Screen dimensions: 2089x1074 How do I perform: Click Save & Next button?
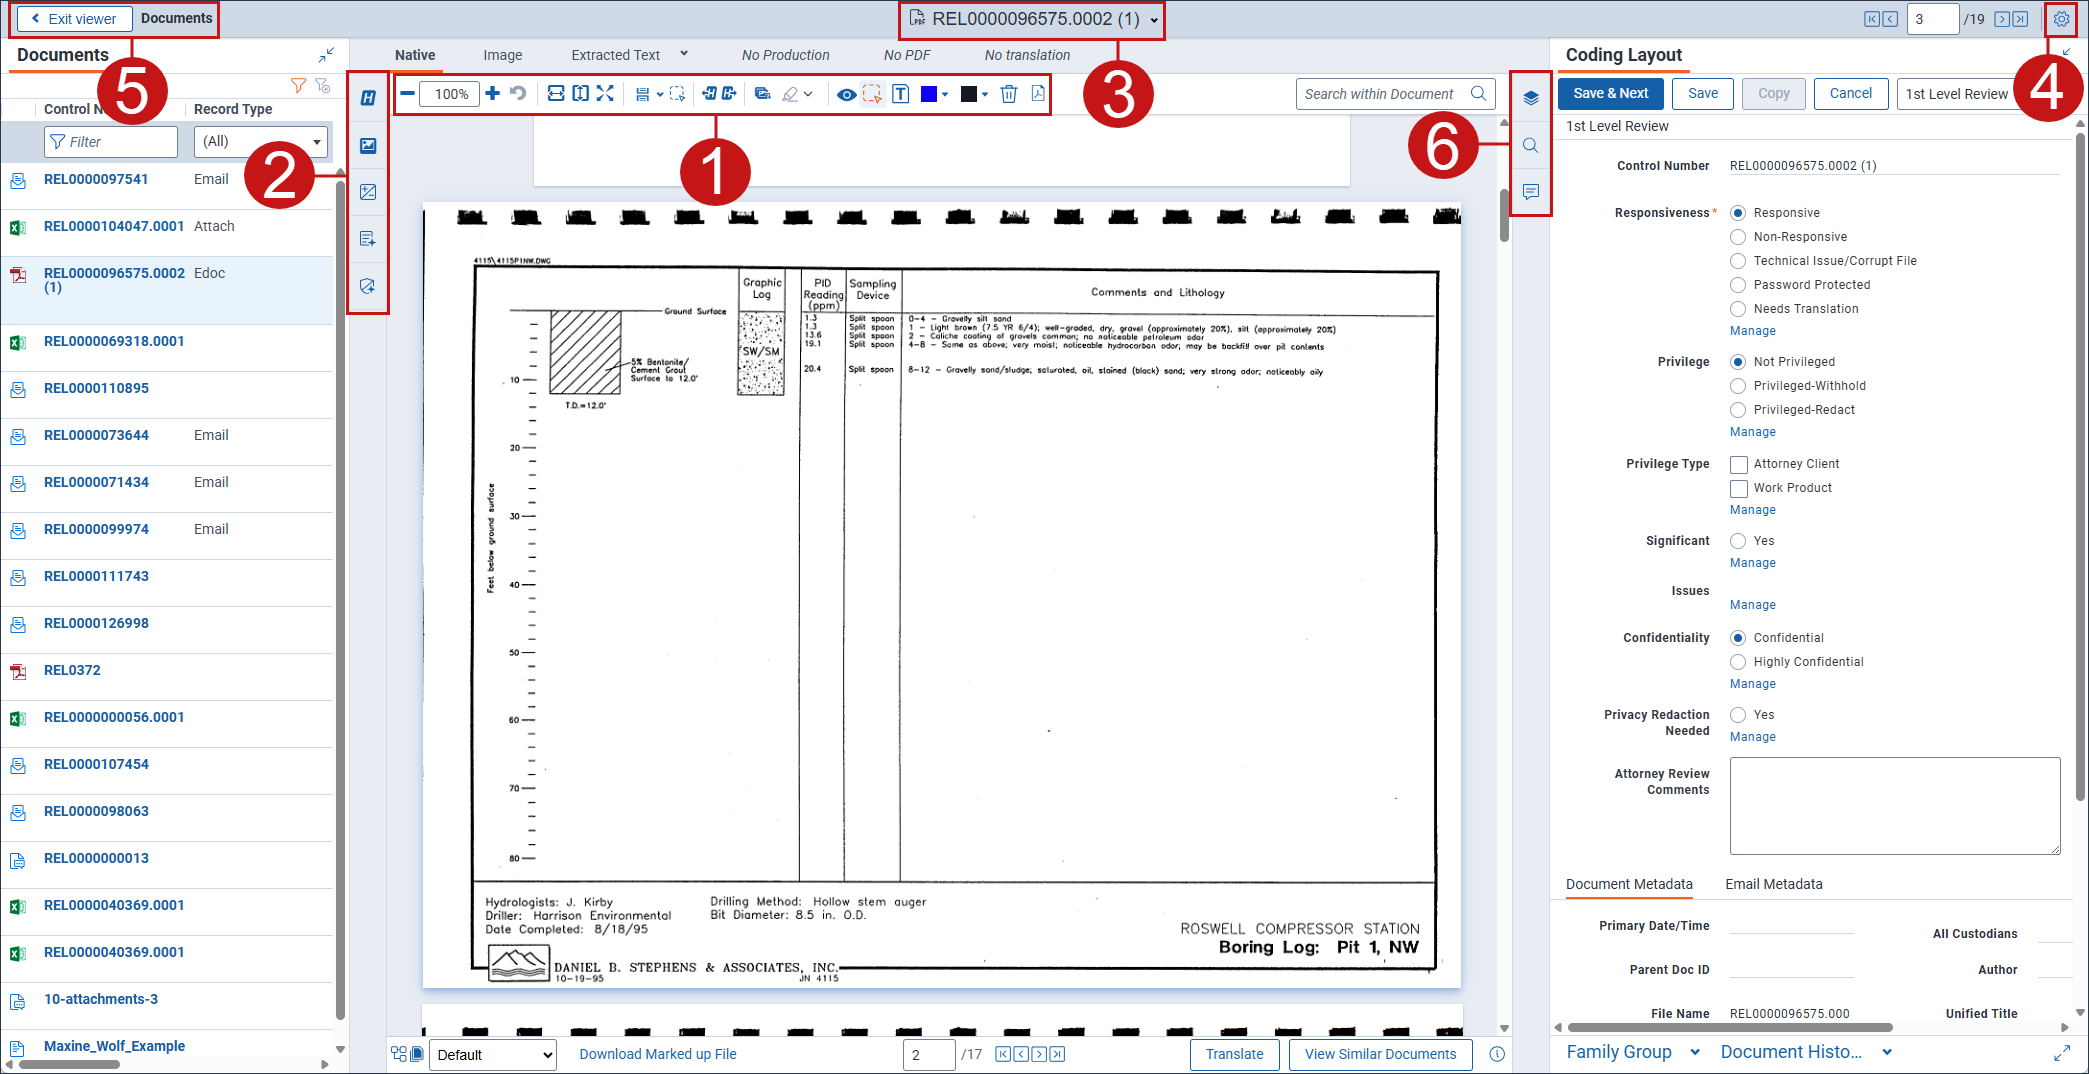click(1610, 93)
